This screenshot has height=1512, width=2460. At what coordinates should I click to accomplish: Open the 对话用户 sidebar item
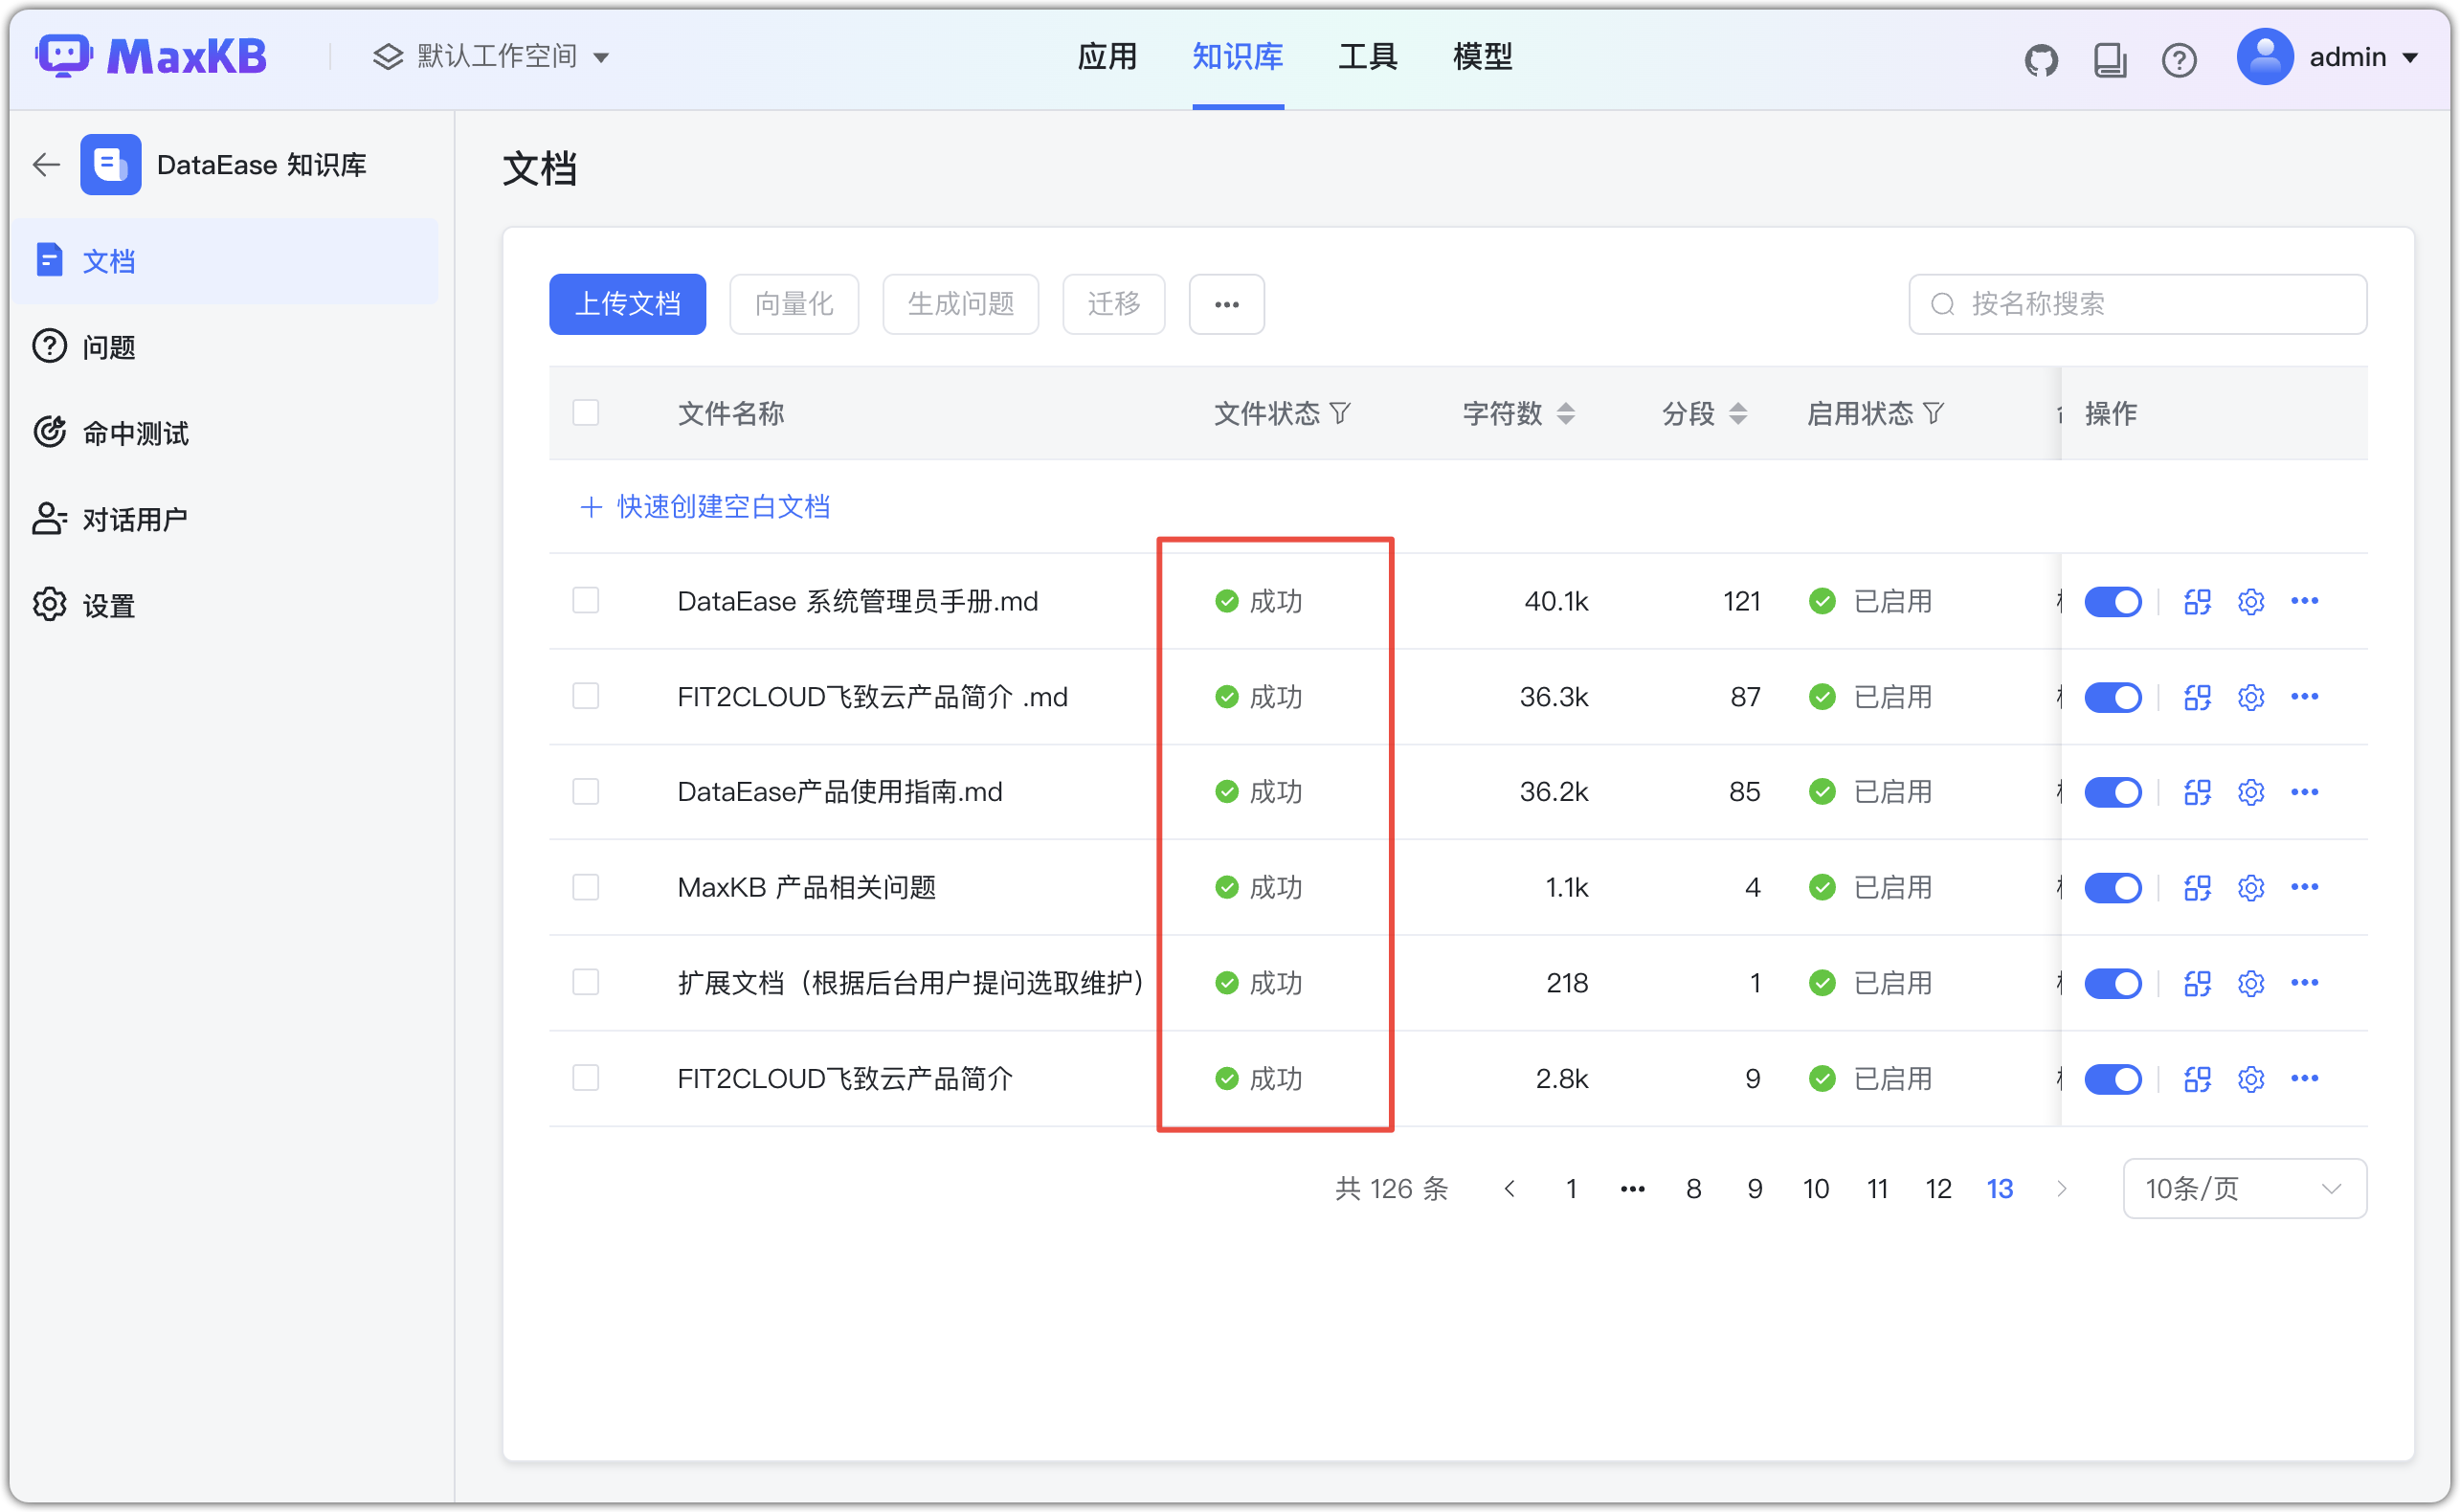pos(225,519)
